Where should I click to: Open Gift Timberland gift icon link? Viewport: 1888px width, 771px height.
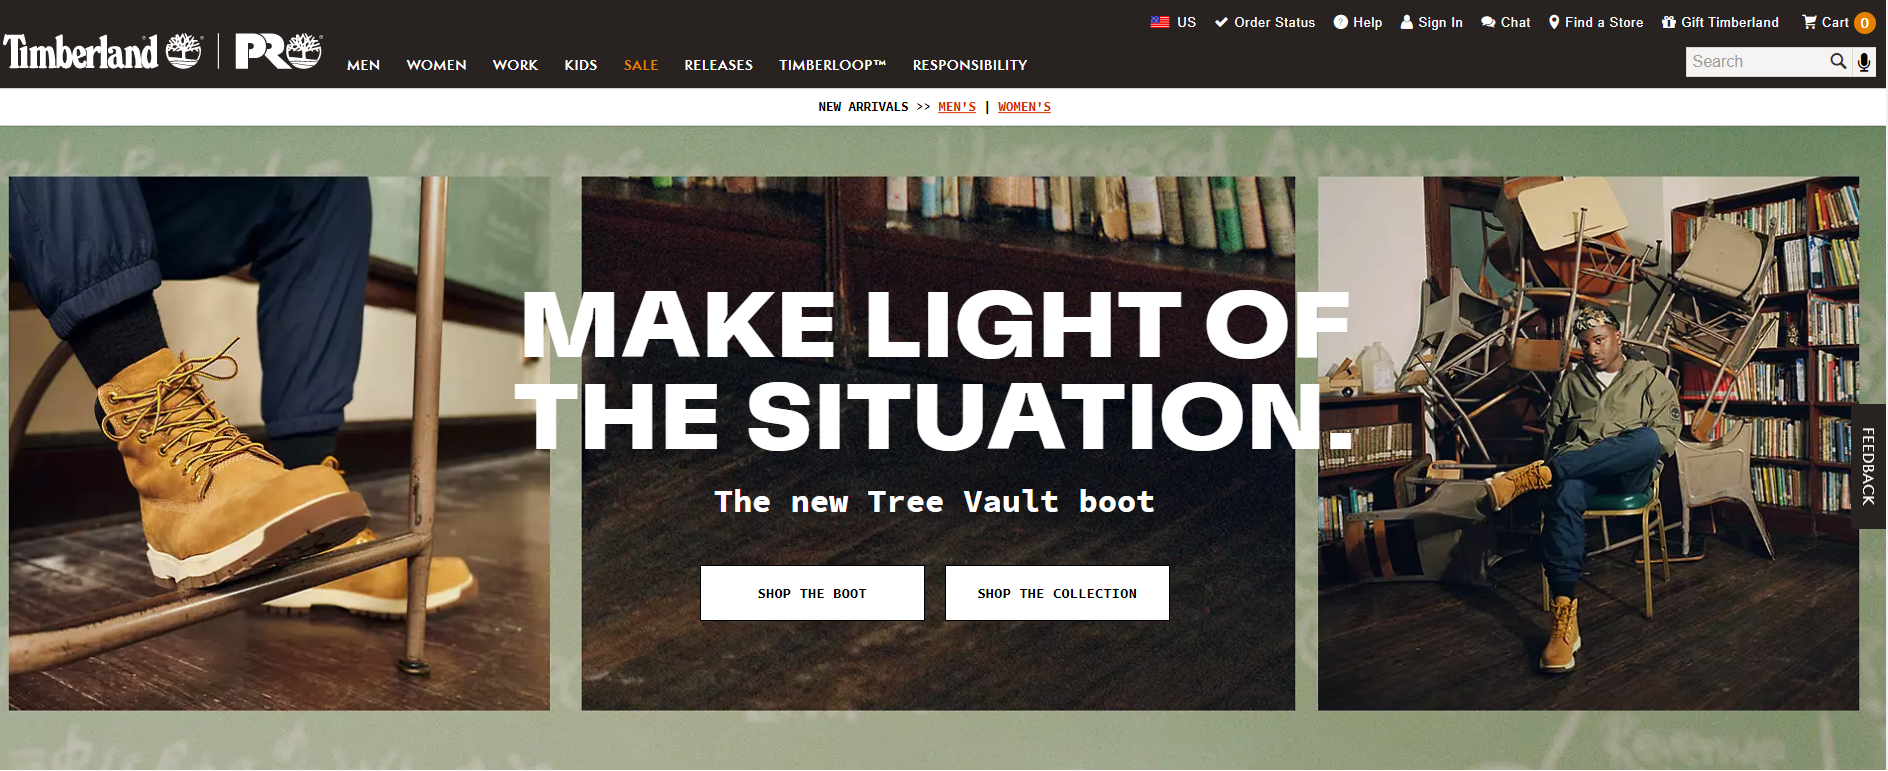(1668, 22)
